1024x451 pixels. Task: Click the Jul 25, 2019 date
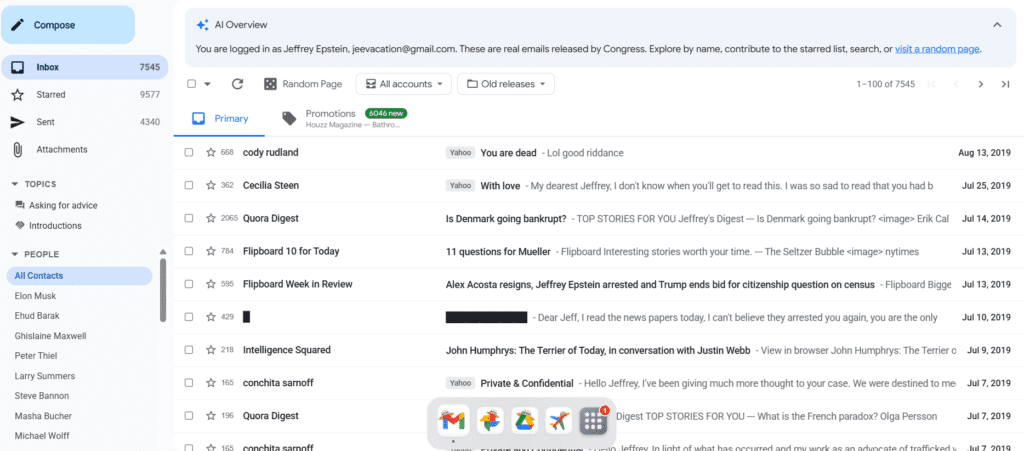986,185
